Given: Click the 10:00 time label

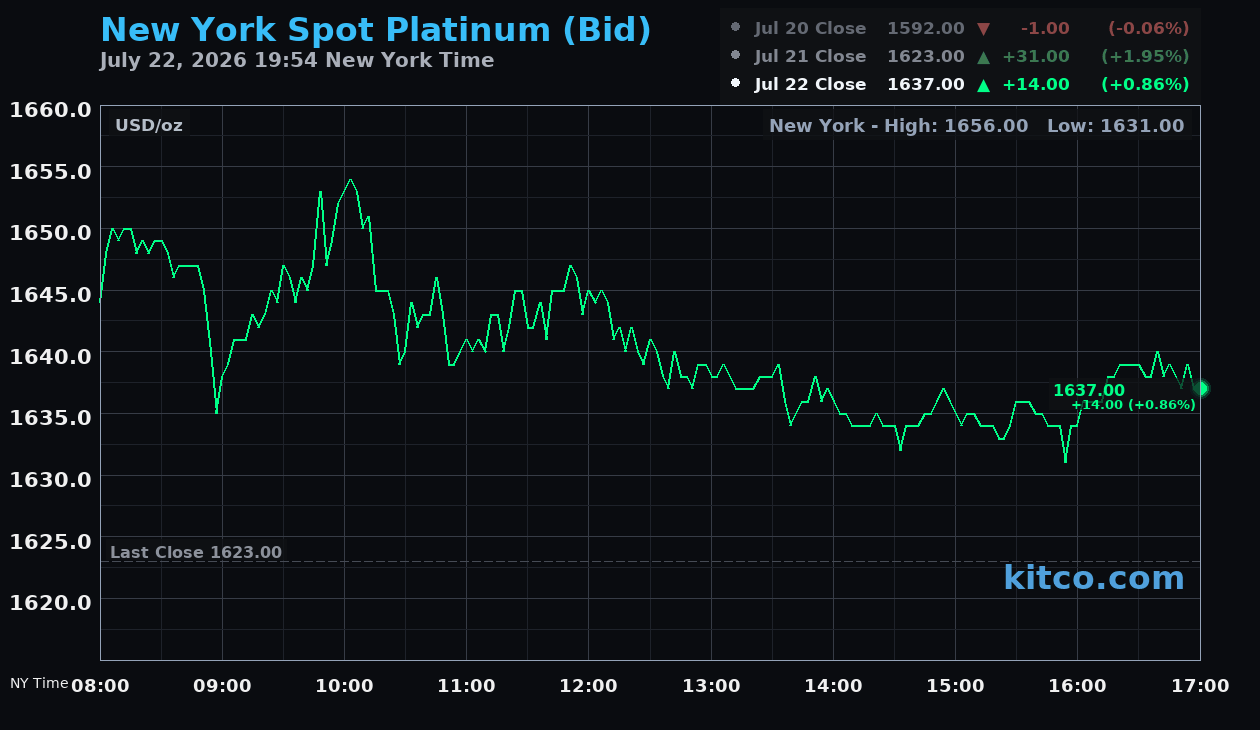Looking at the screenshot, I should click(x=344, y=686).
